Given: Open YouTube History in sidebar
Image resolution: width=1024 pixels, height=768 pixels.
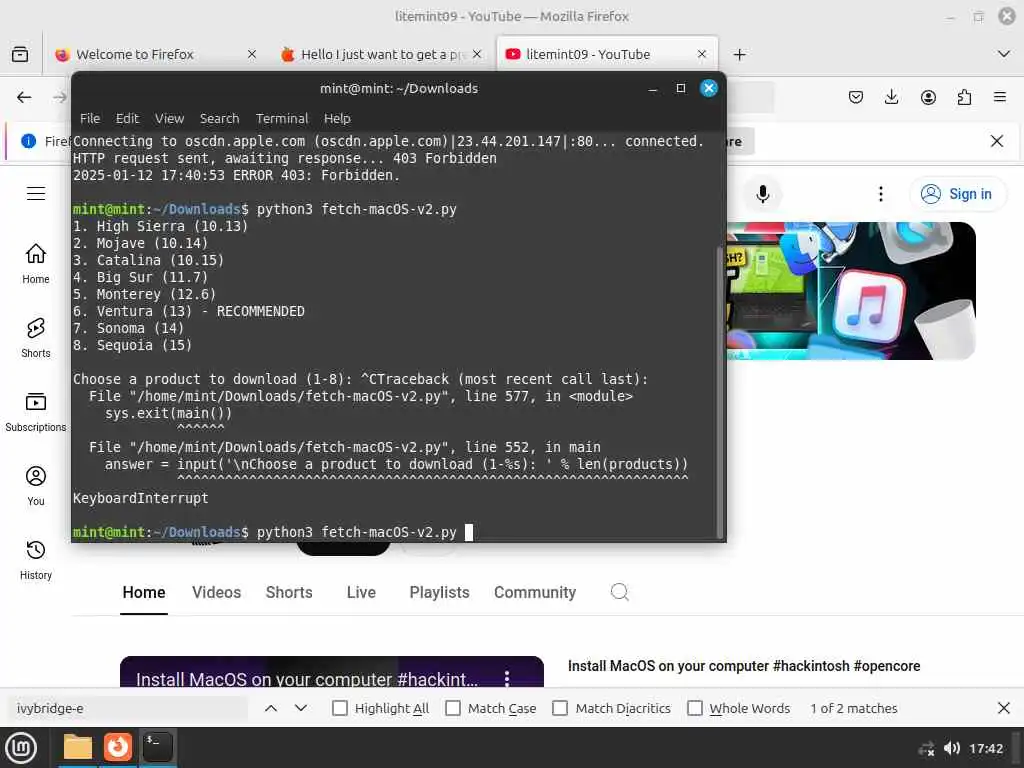Looking at the screenshot, I should (36, 560).
